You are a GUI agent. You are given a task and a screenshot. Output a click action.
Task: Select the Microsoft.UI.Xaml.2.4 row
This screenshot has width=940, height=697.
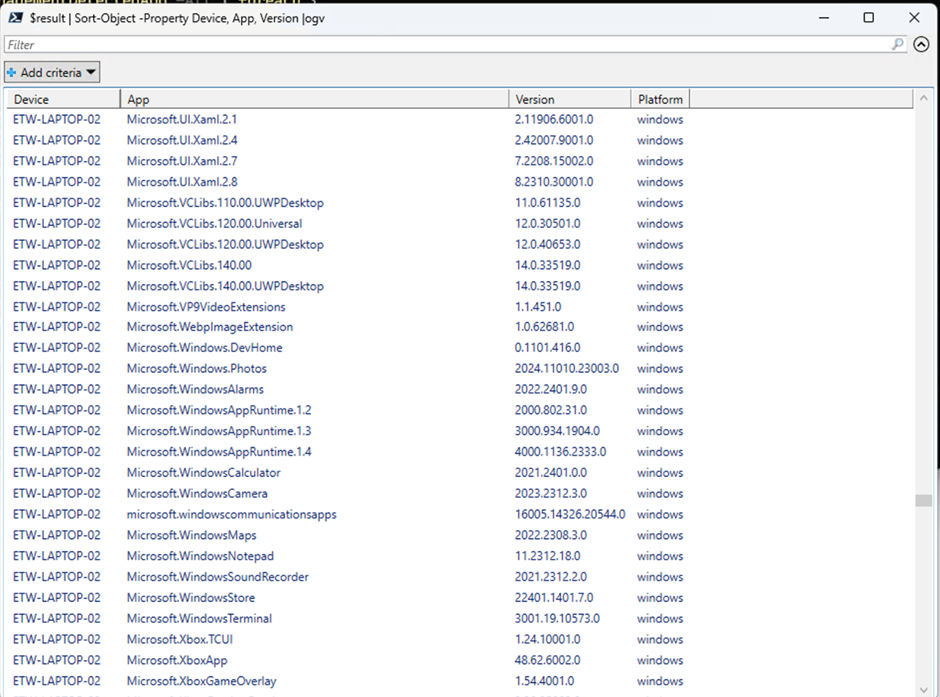(460, 140)
